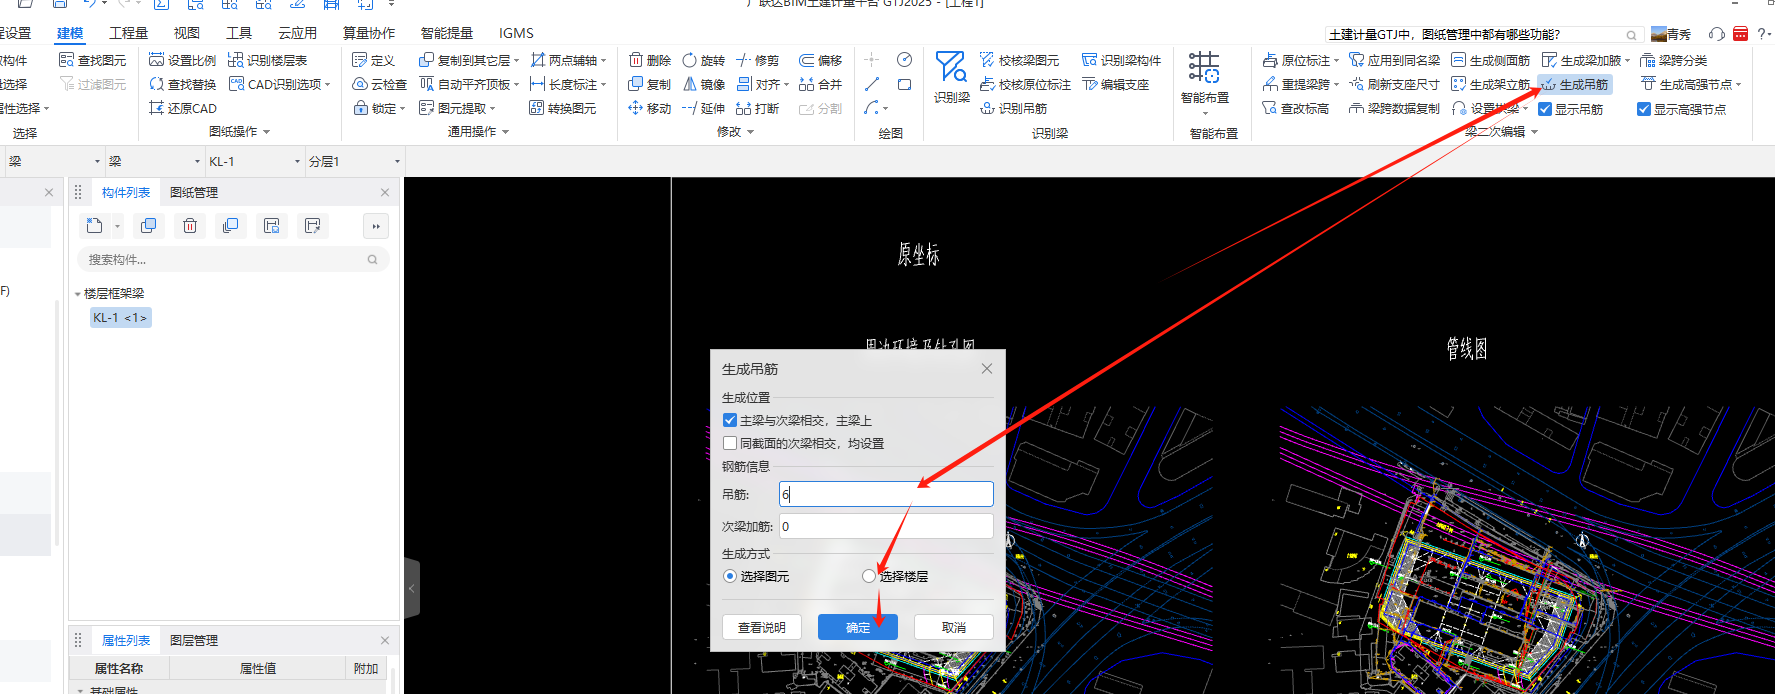Image resolution: width=1775 pixels, height=694 pixels.
Task: Click 生成侧面筋 generate side bars
Action: pos(1490,60)
